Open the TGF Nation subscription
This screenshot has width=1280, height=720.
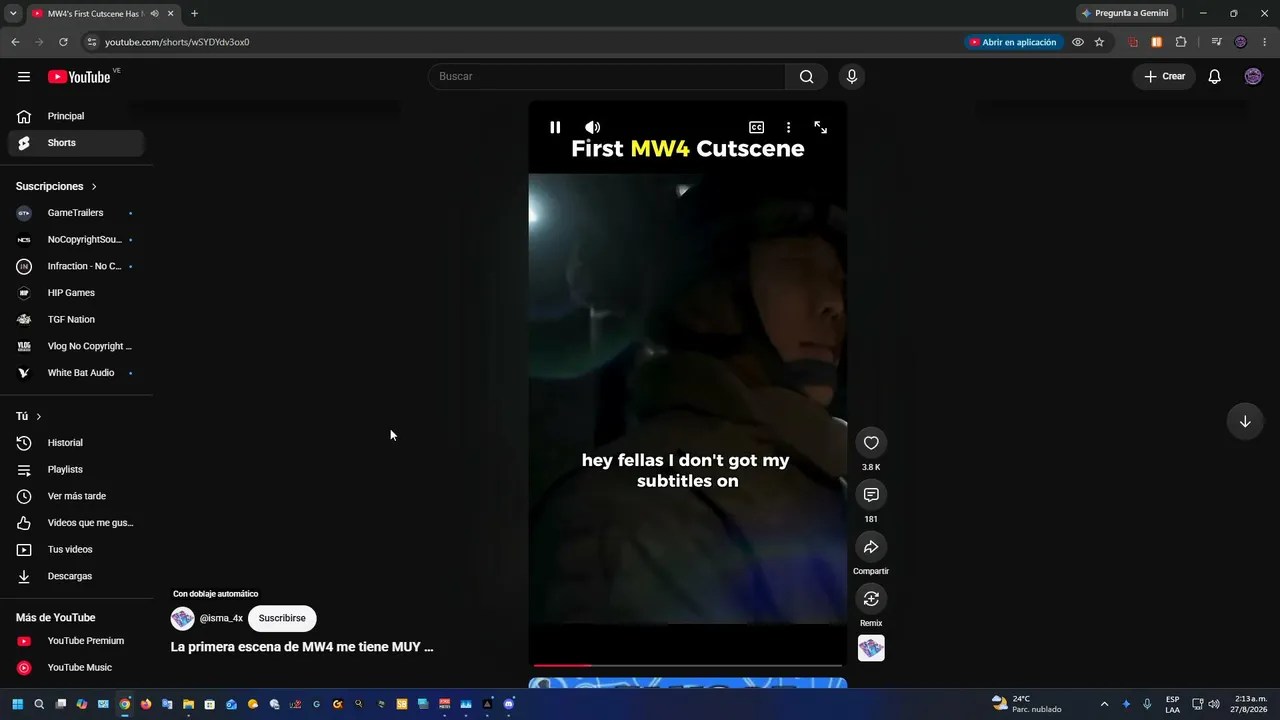[x=76, y=320]
